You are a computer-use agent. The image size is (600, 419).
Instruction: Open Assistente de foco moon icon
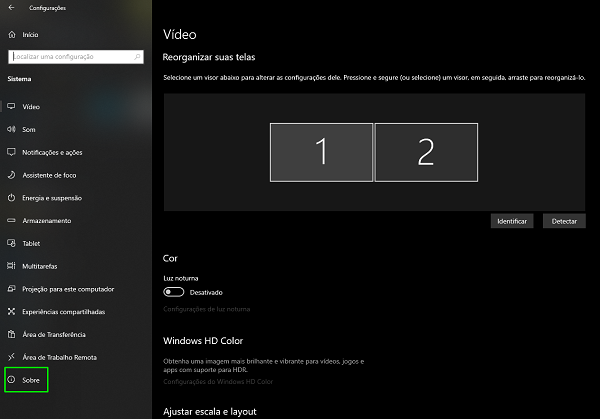pos(11,175)
